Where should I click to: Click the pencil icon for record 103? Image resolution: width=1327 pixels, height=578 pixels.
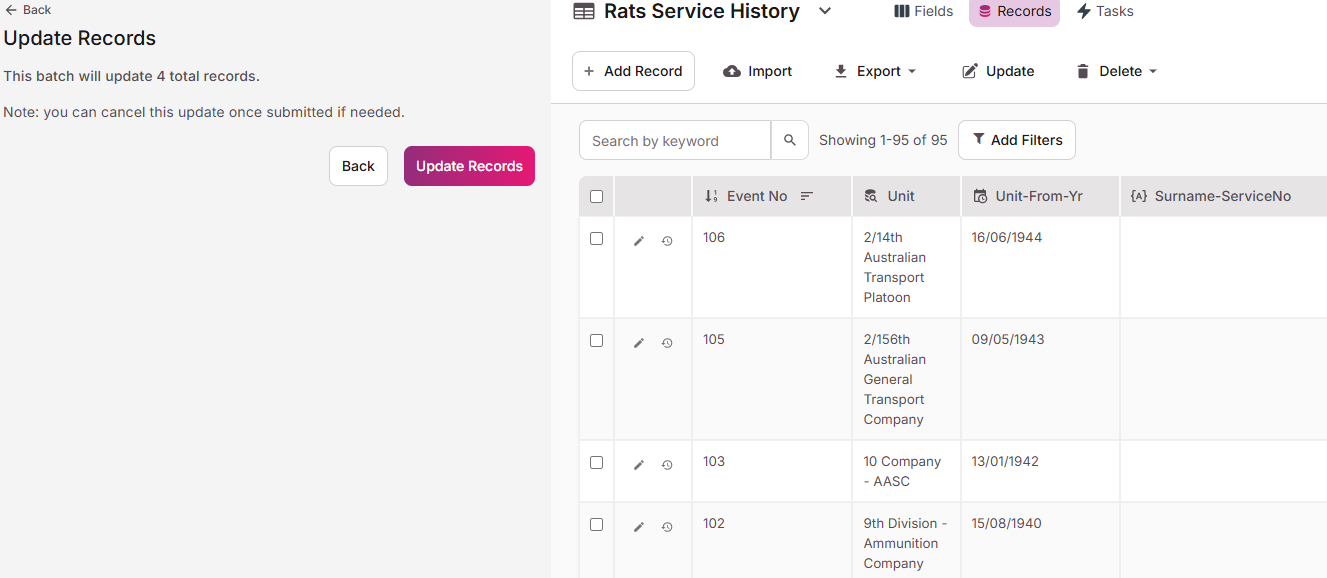coord(639,465)
